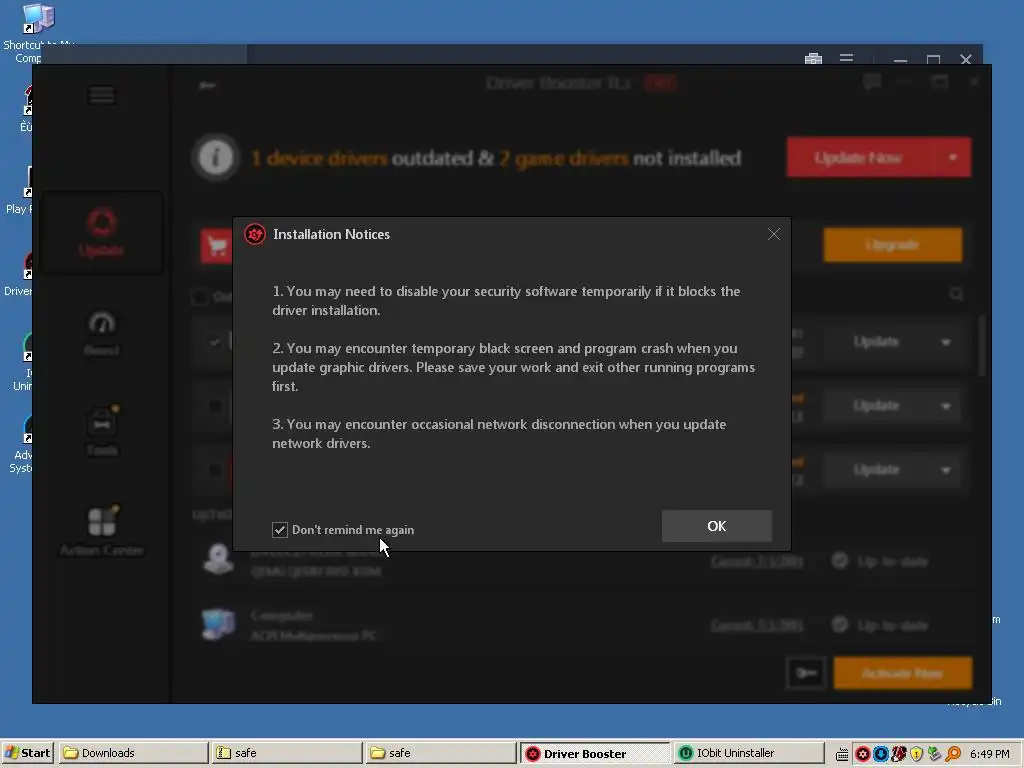Click the second driver row's Update button
Screen dimensions: 1024x768
876,406
